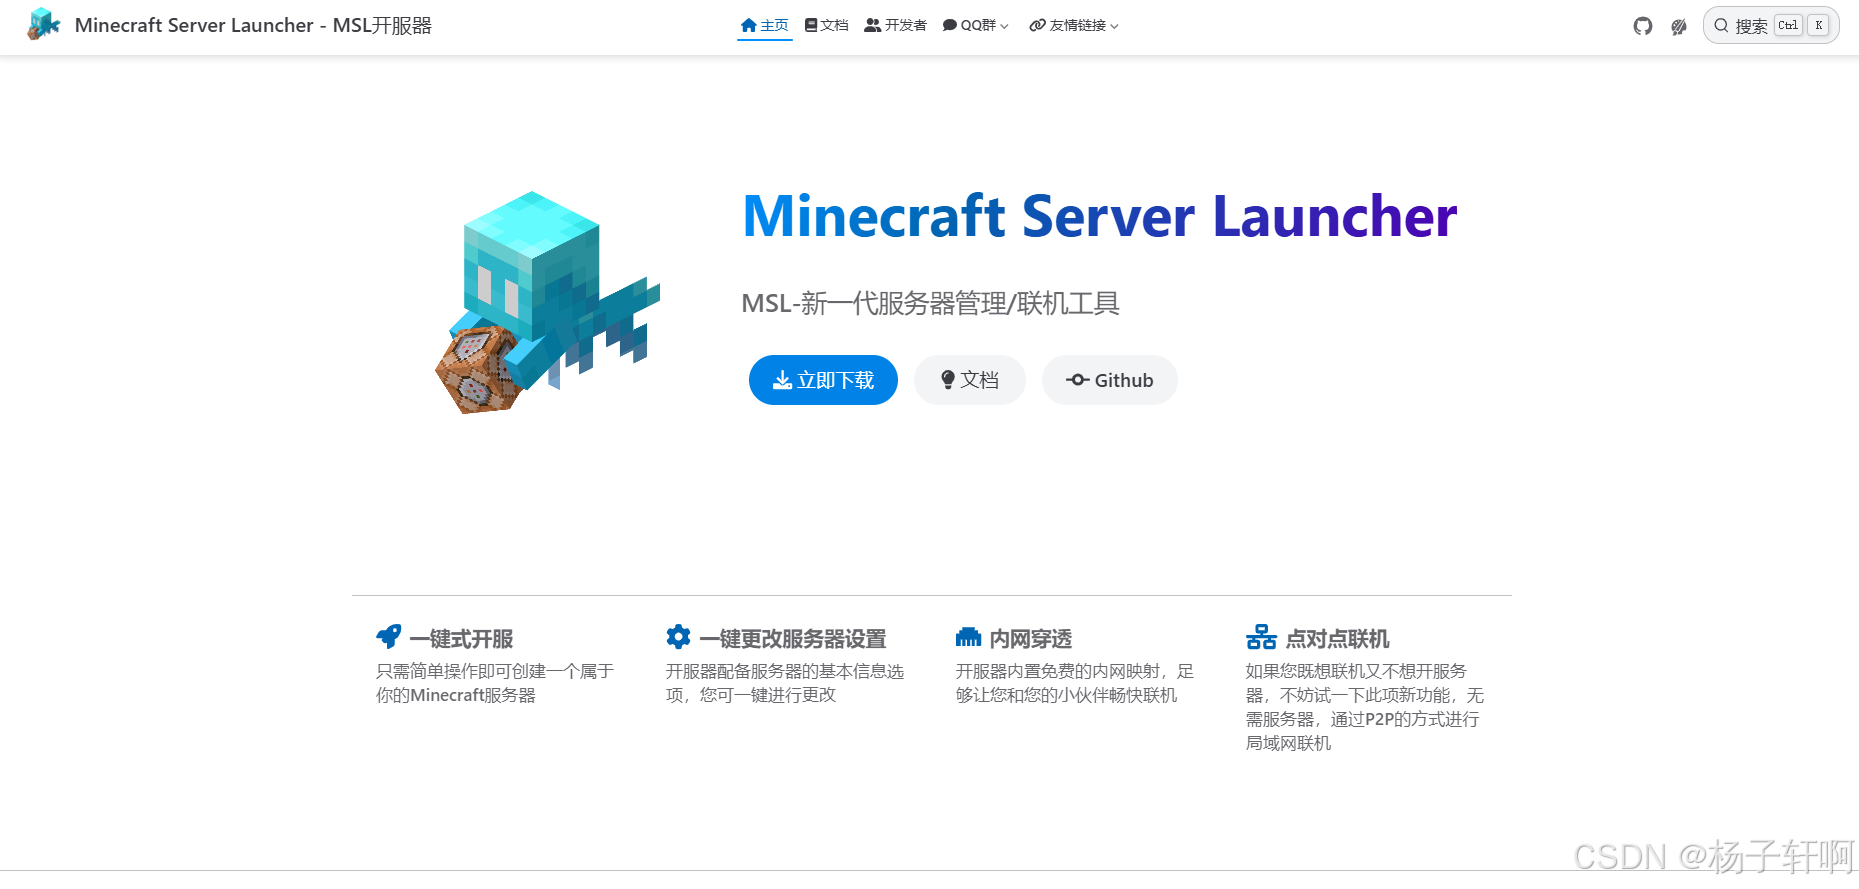Click the network port icon beside 内网穿透
This screenshot has width=1859, height=889.
point(968,637)
